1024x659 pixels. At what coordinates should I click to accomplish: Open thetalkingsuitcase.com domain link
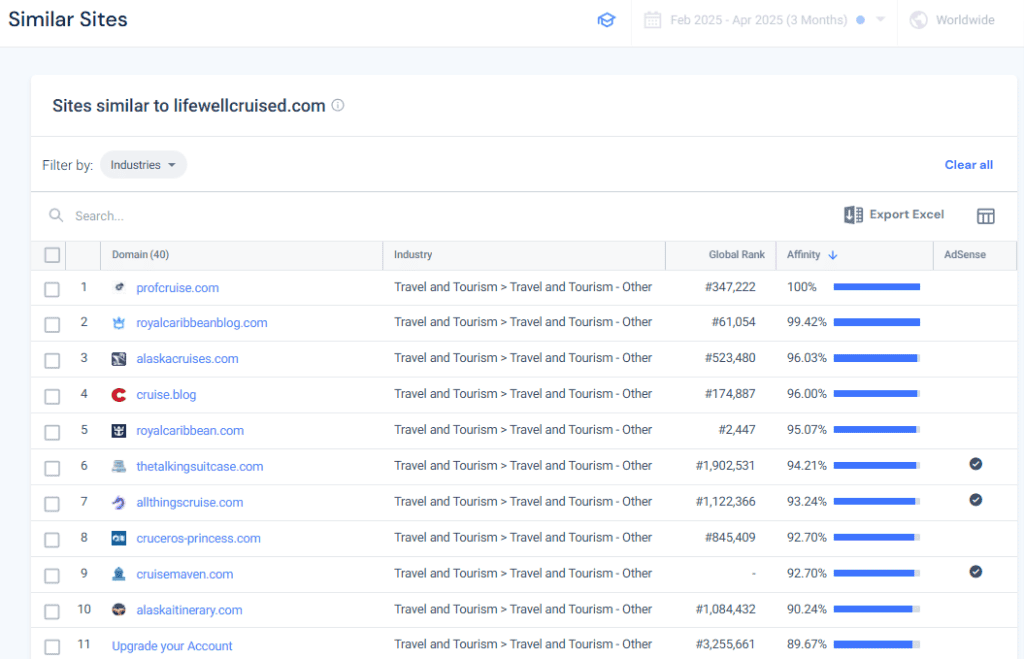pyautogui.click(x=200, y=466)
